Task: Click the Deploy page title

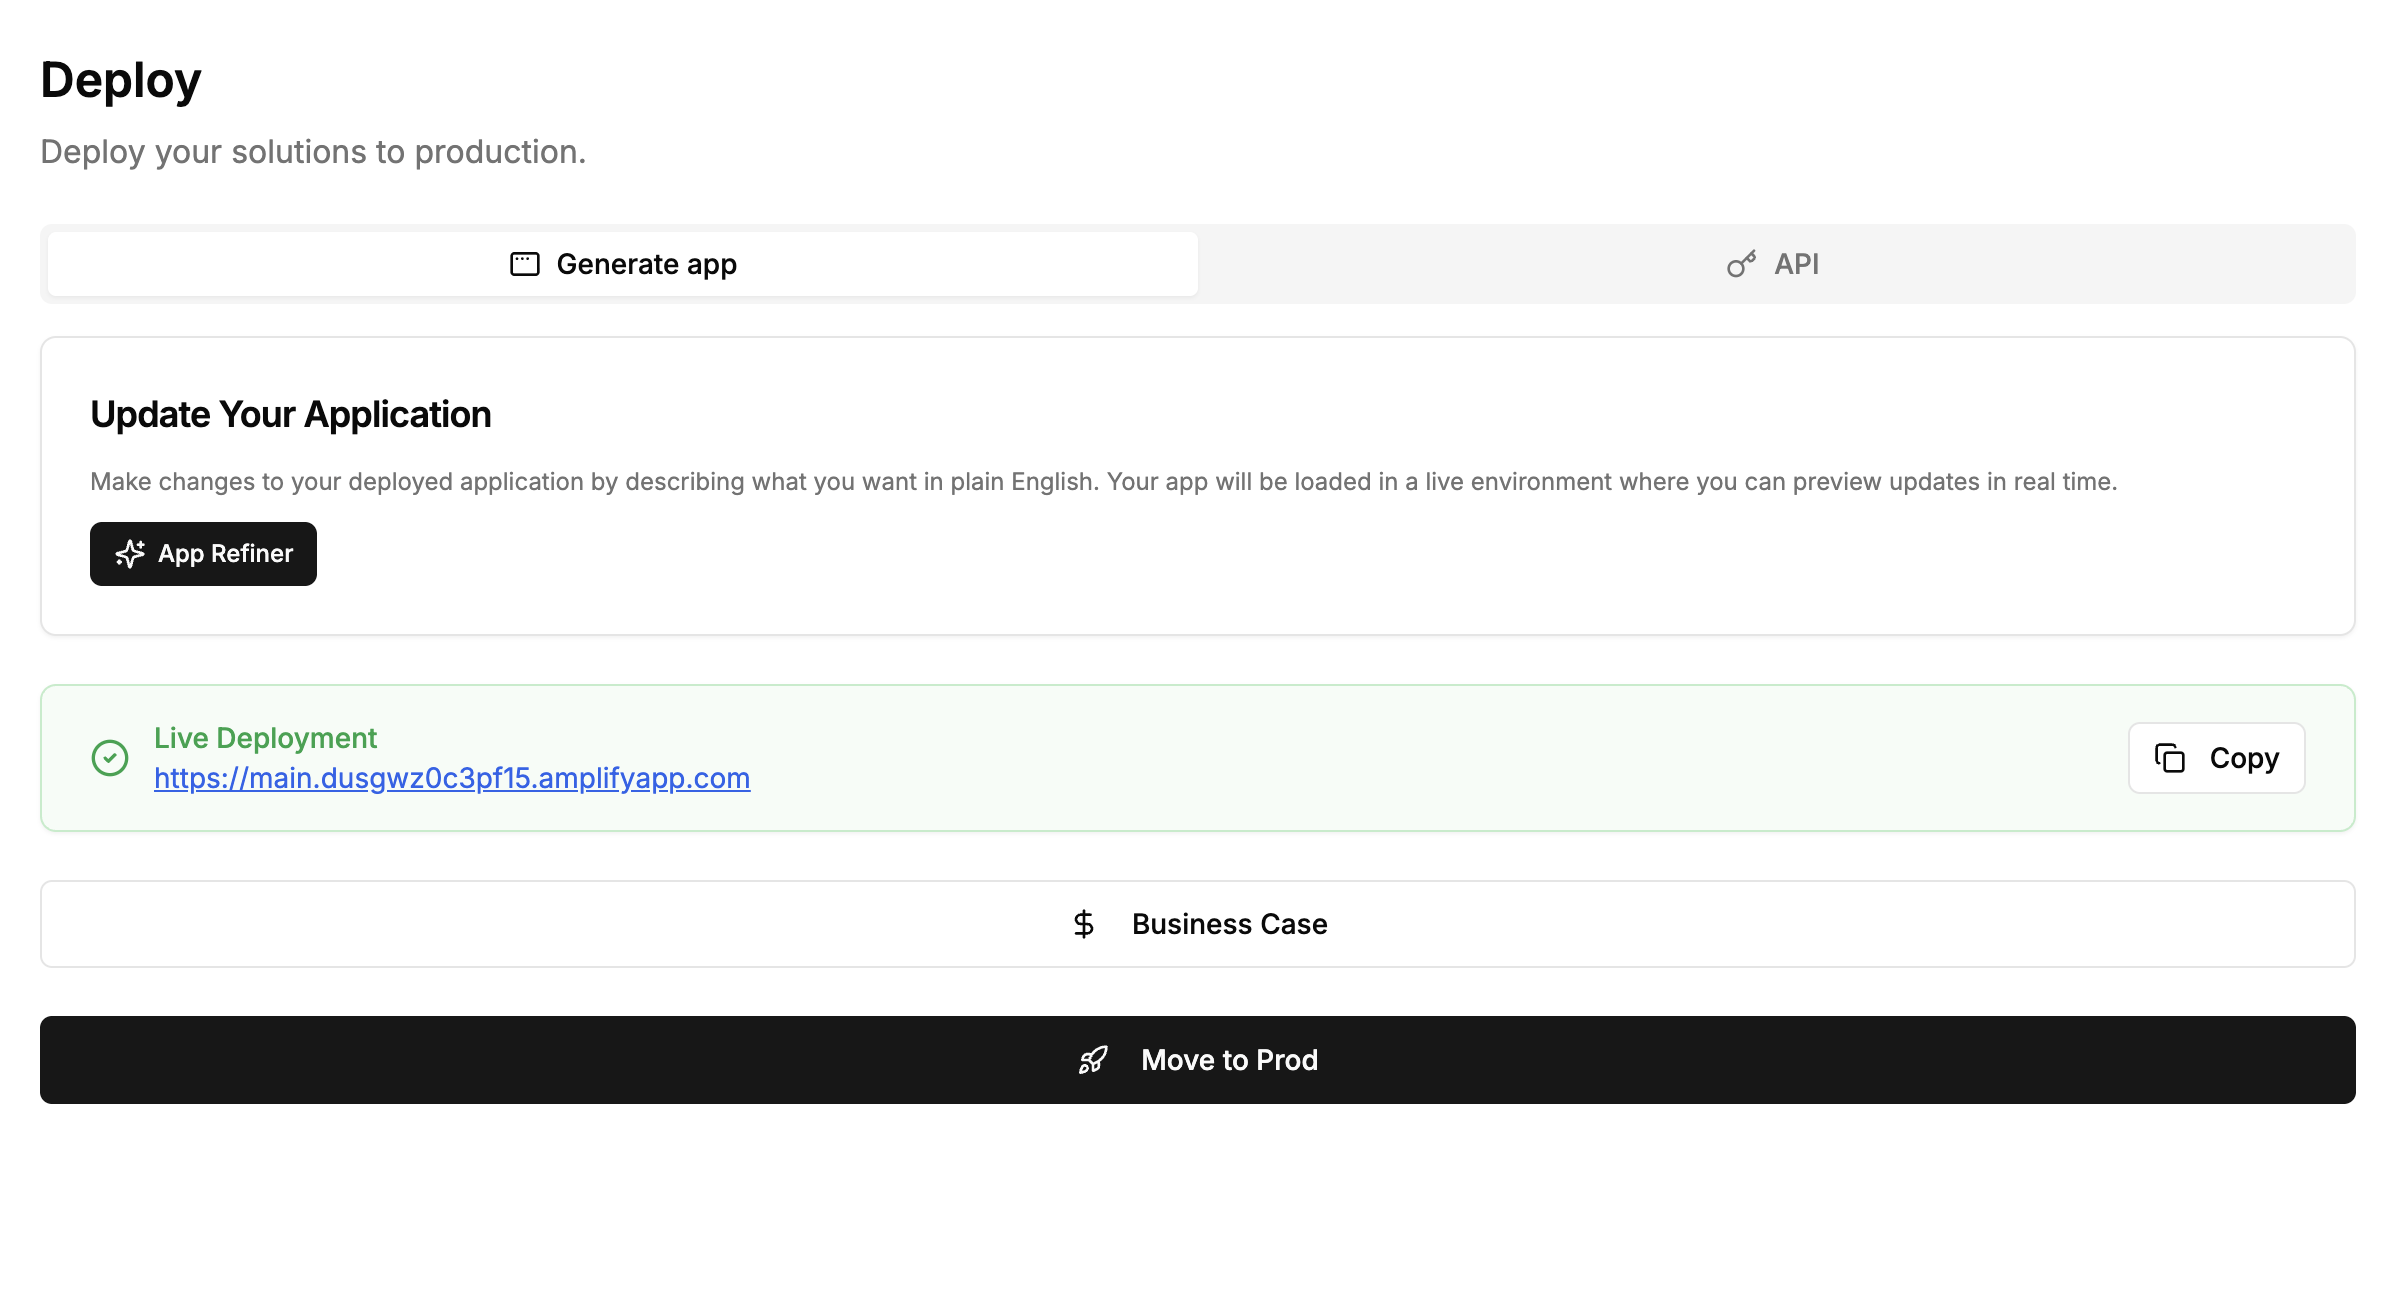Action: [x=121, y=80]
